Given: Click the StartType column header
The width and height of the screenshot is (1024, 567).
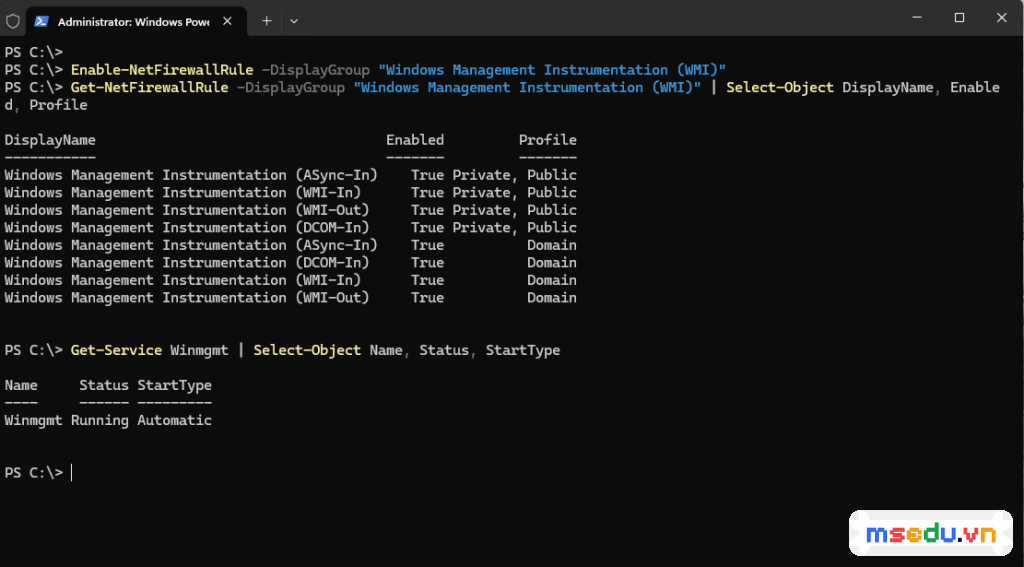Looking at the screenshot, I should point(174,385).
